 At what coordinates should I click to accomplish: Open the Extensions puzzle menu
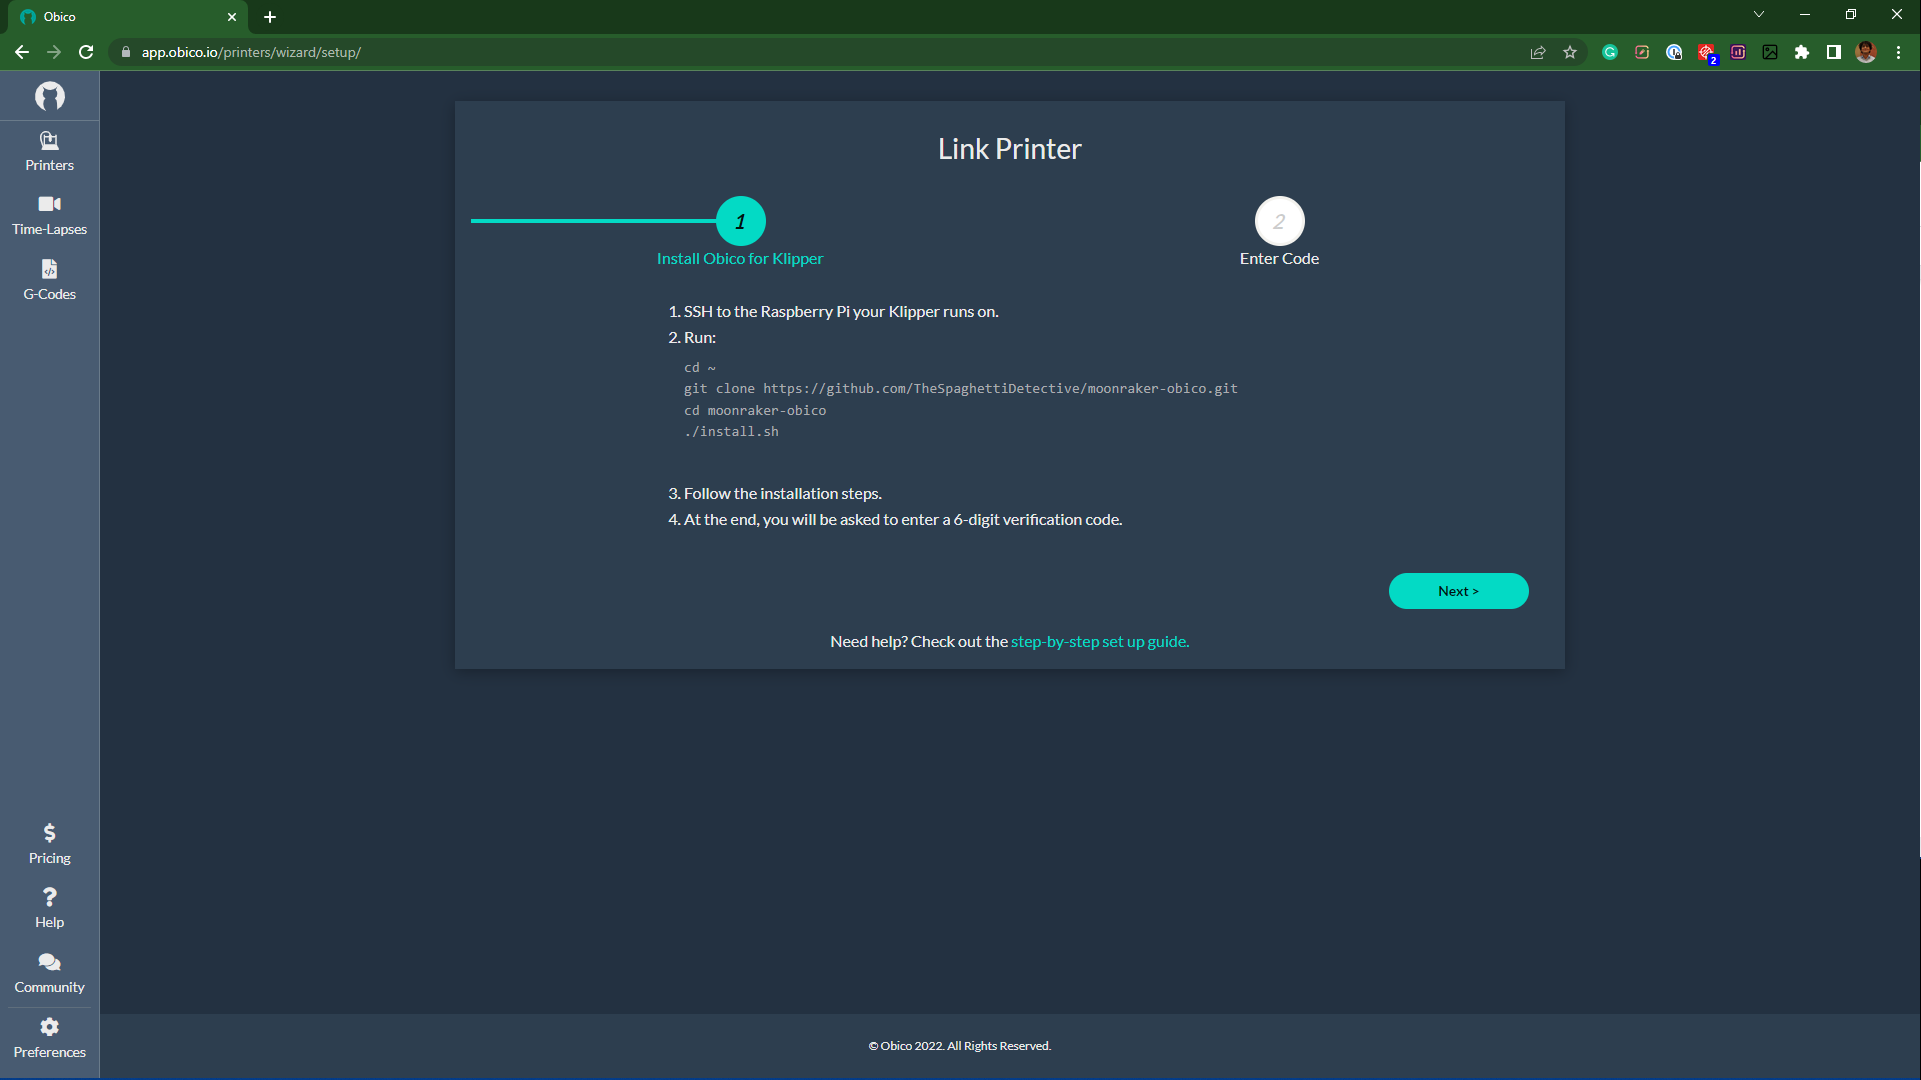[1802, 52]
